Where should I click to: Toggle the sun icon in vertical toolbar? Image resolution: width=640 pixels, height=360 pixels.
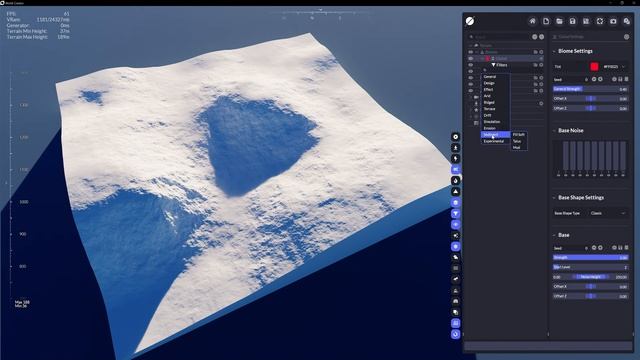click(x=456, y=247)
